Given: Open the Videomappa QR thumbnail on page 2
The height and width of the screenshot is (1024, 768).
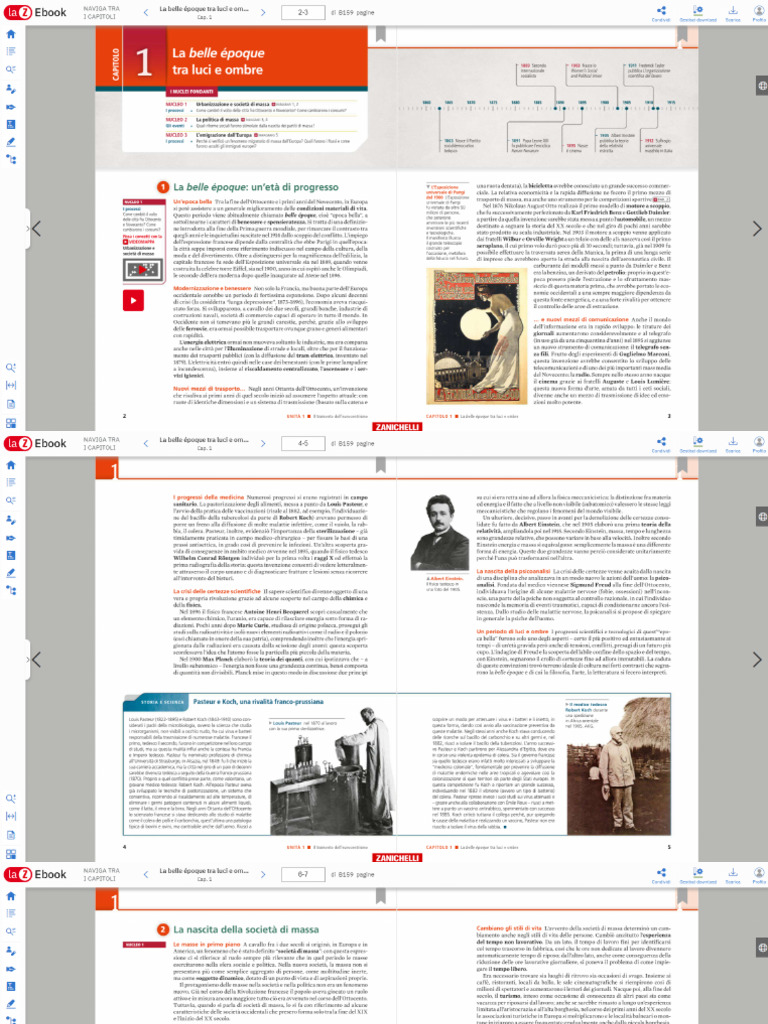Looking at the screenshot, I should (142, 270).
